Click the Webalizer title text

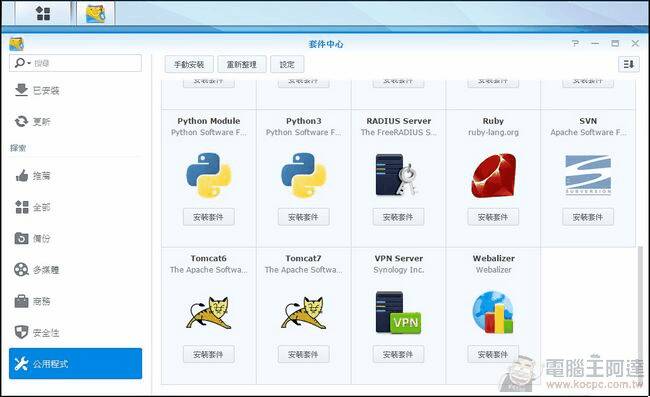[x=494, y=258]
